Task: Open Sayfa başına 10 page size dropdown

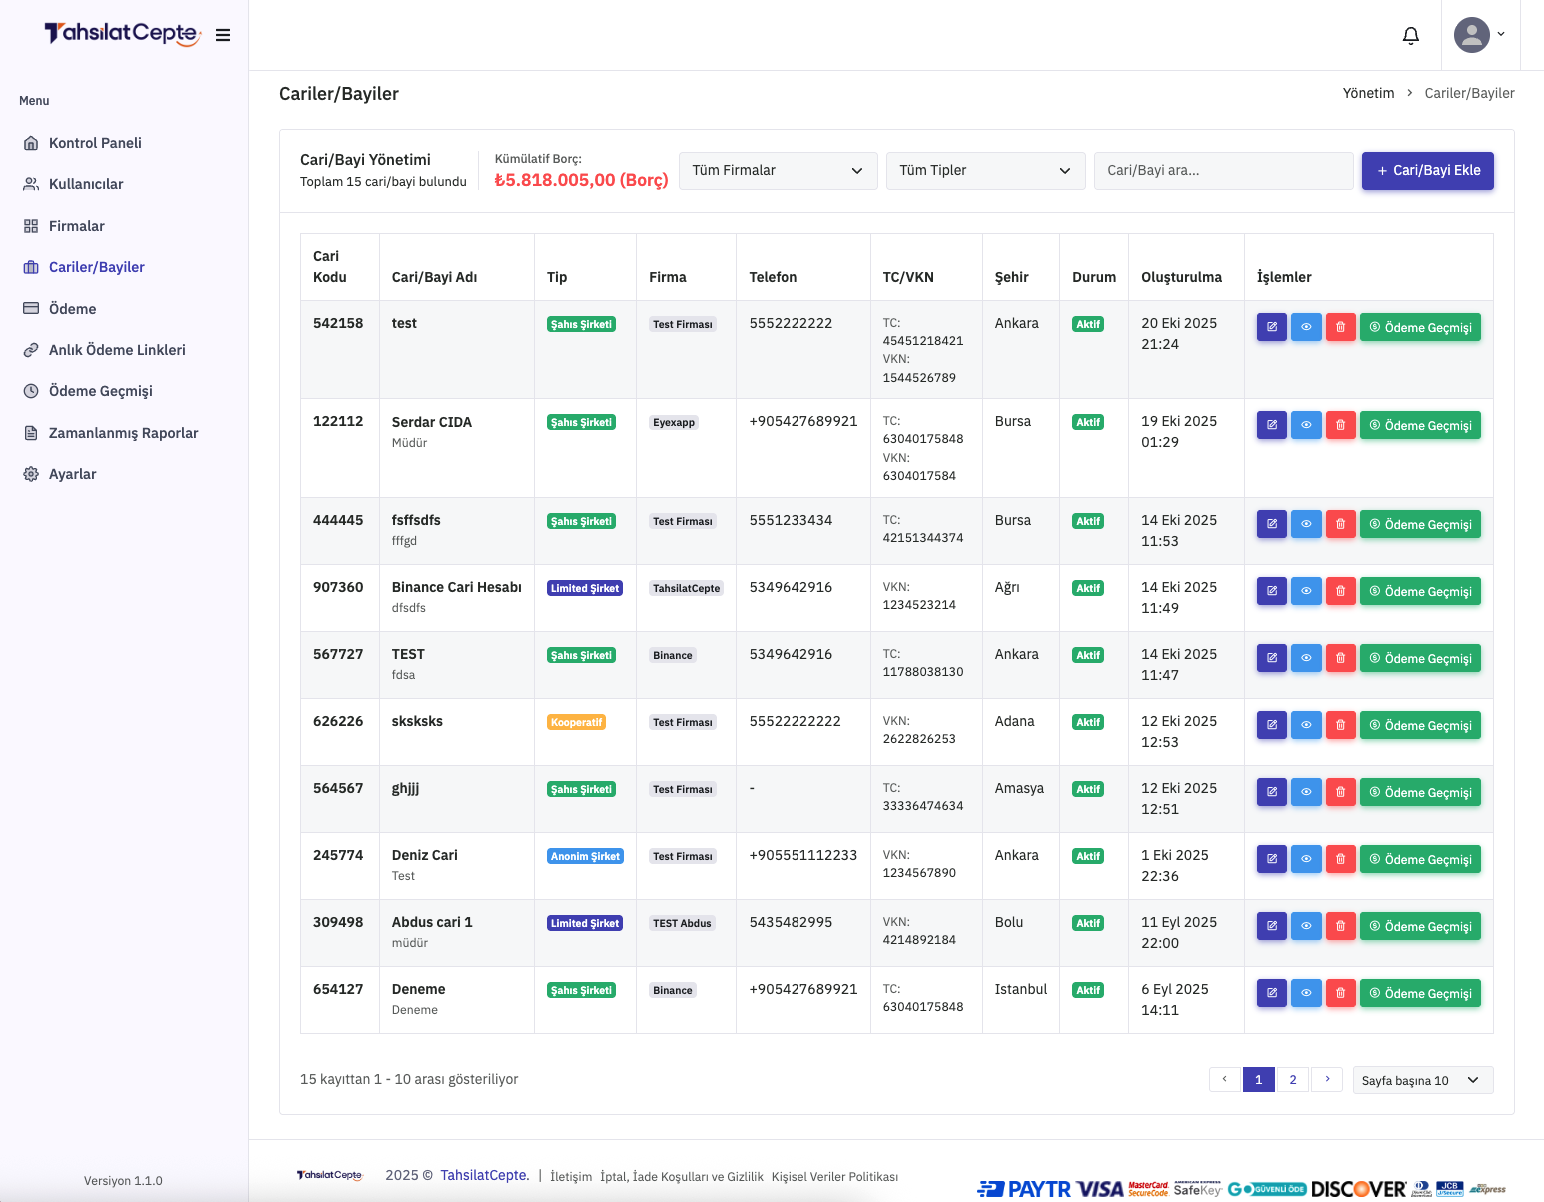Action: 1421,1080
